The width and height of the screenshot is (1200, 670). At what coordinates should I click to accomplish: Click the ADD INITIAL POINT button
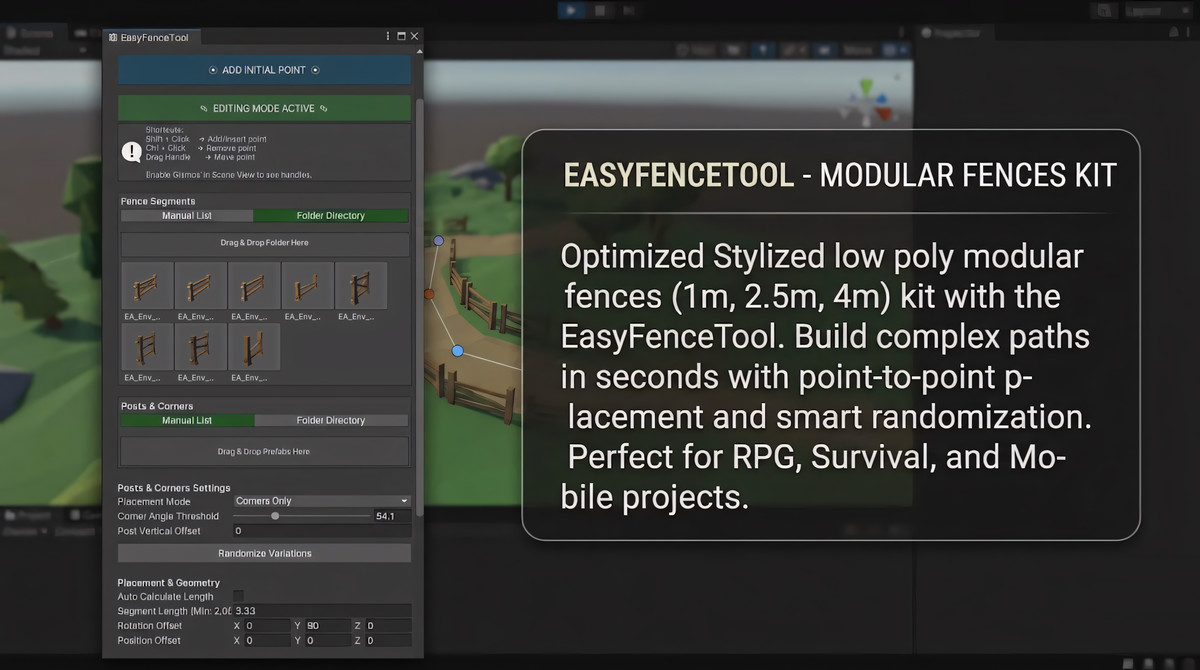coord(264,70)
